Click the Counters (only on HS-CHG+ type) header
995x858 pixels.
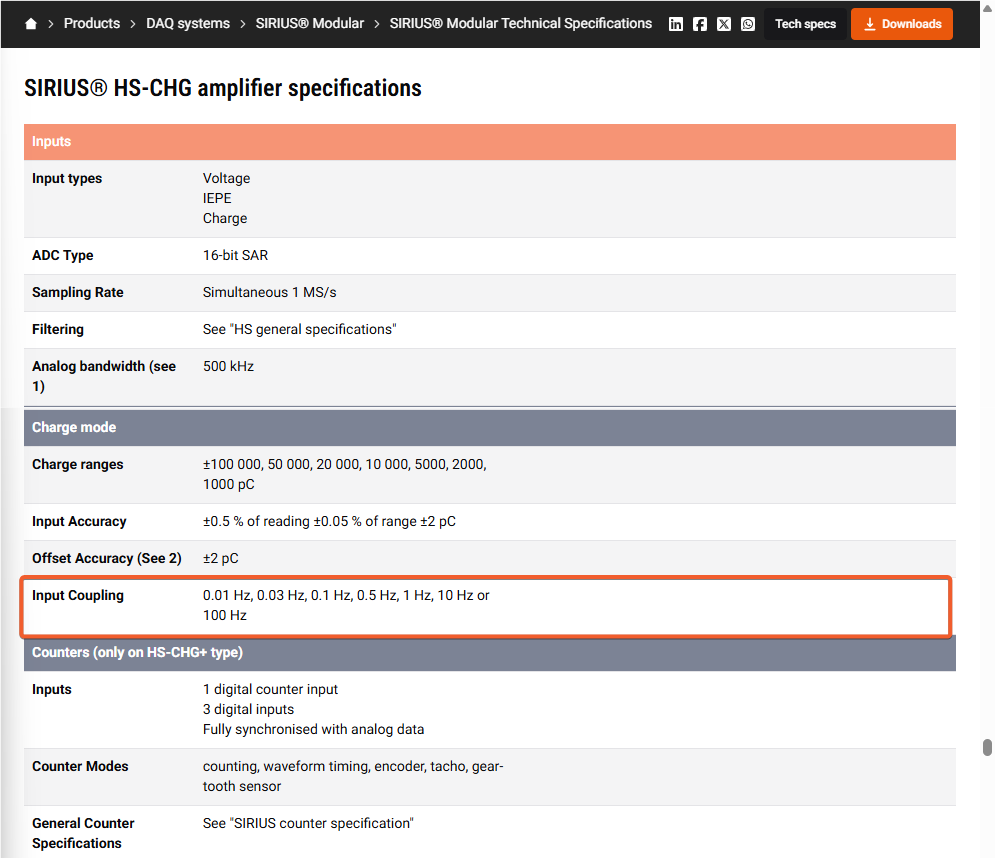click(x=490, y=652)
